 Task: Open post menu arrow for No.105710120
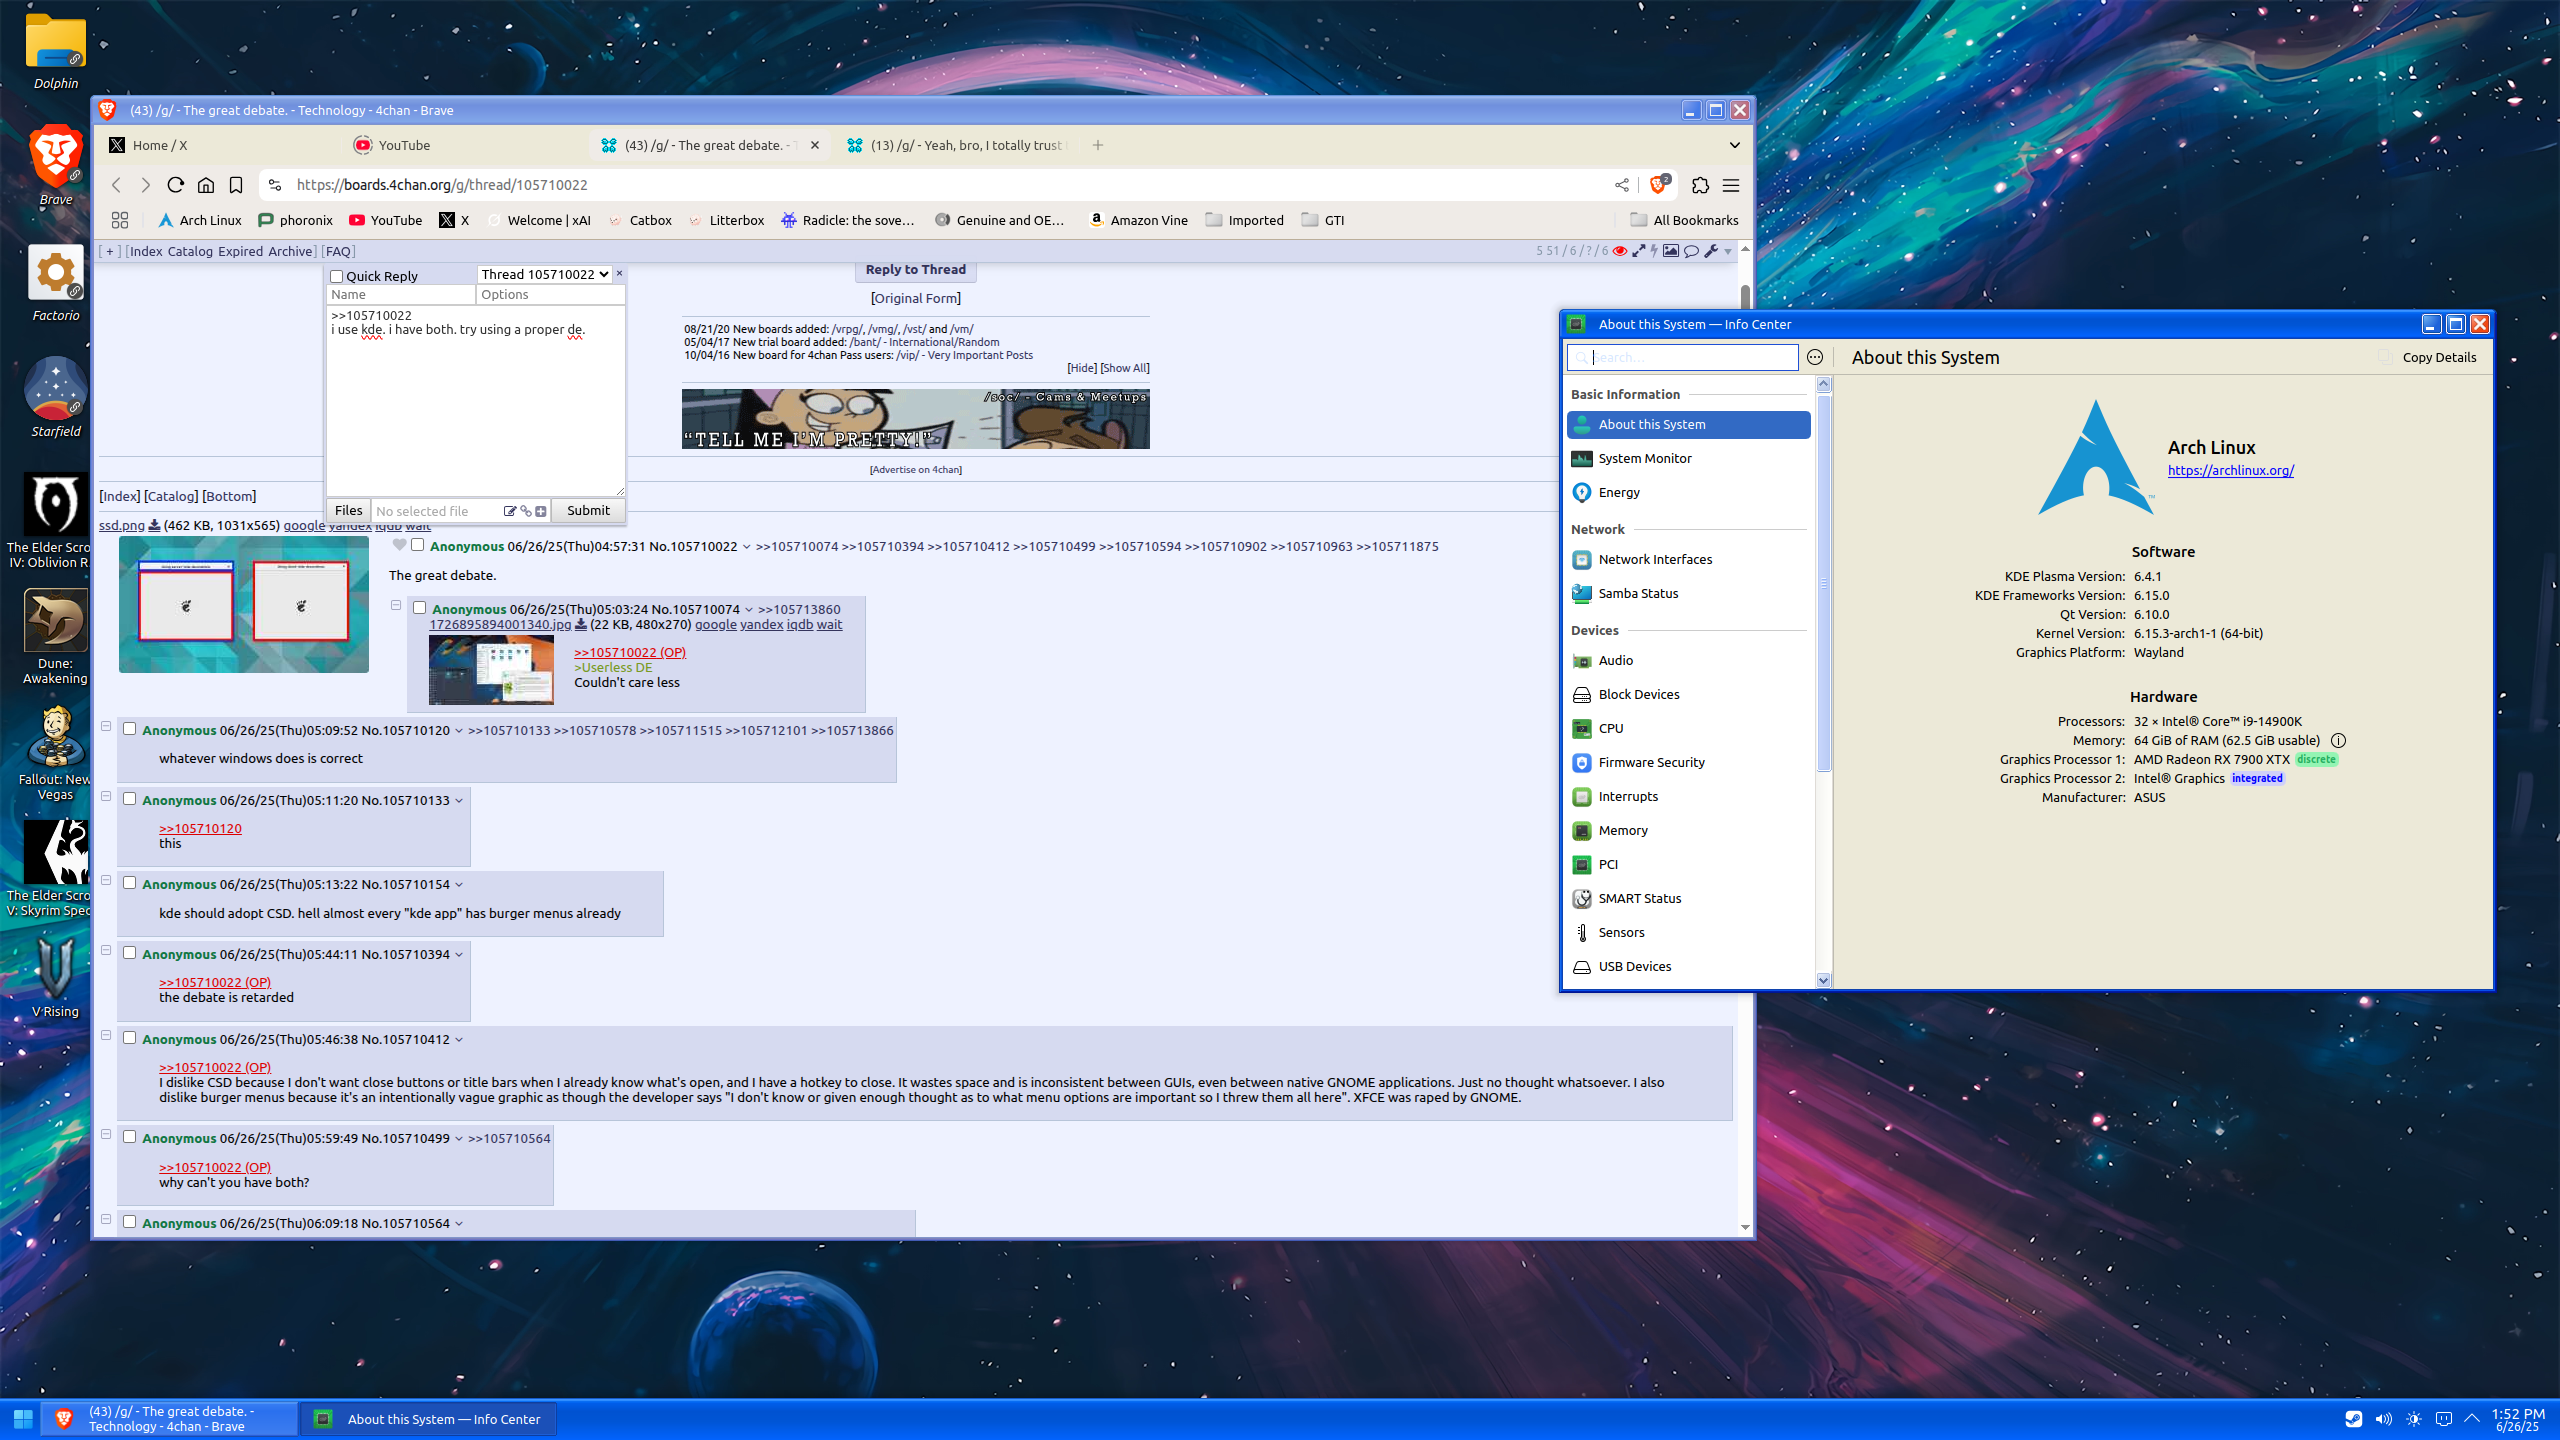coord(459,731)
